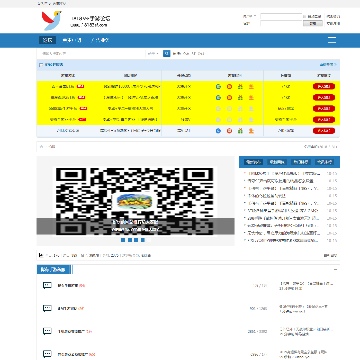This screenshot has height=360, width=360.
Task: Expand the small icon beside the table header title
Action: pyautogui.click(x=41, y=65)
